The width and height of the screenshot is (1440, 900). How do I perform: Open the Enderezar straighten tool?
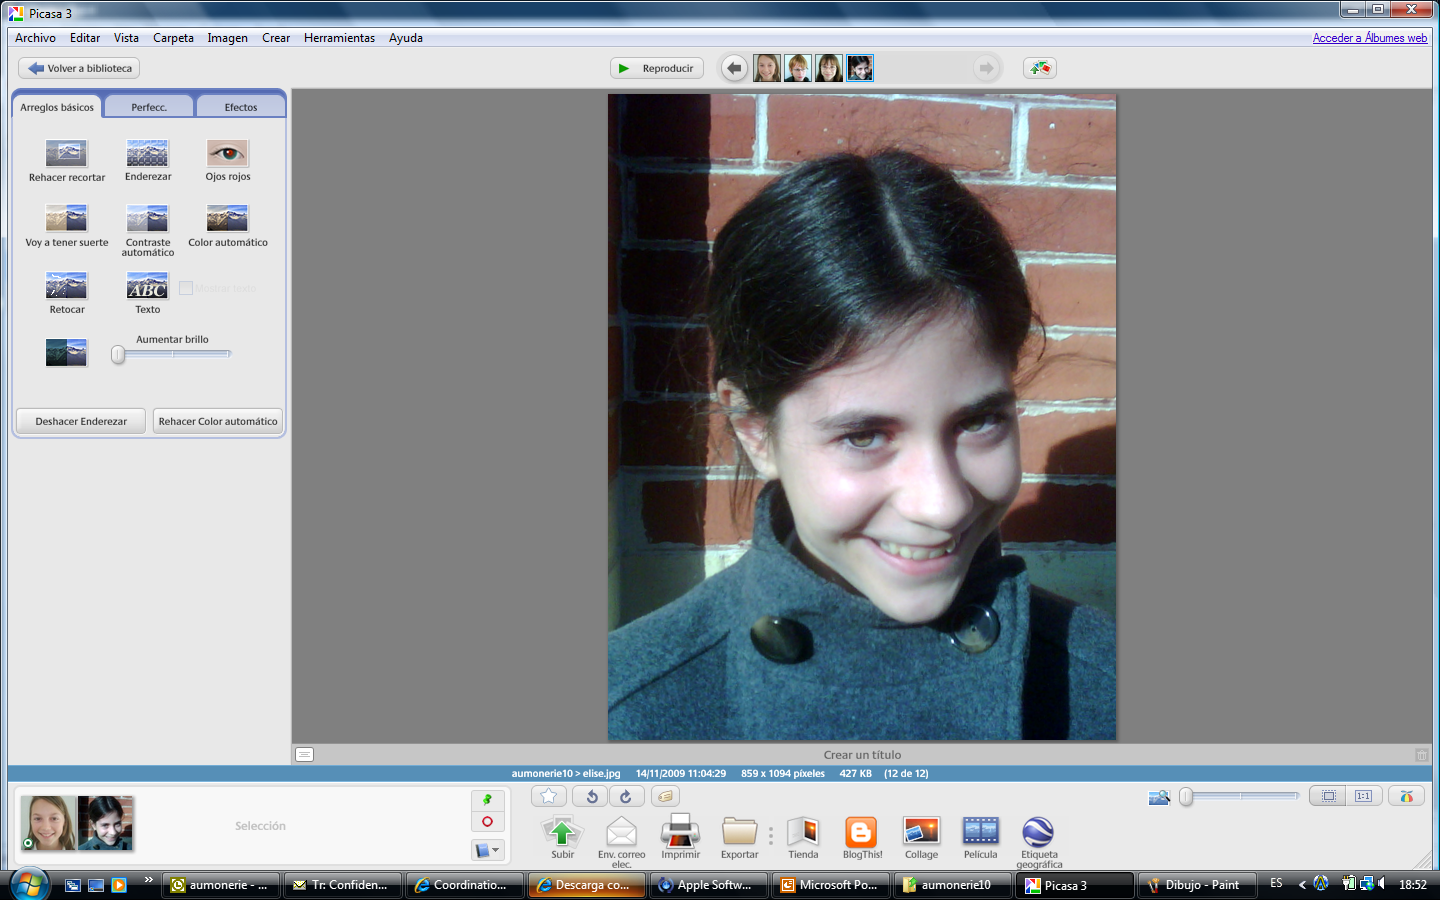147,153
